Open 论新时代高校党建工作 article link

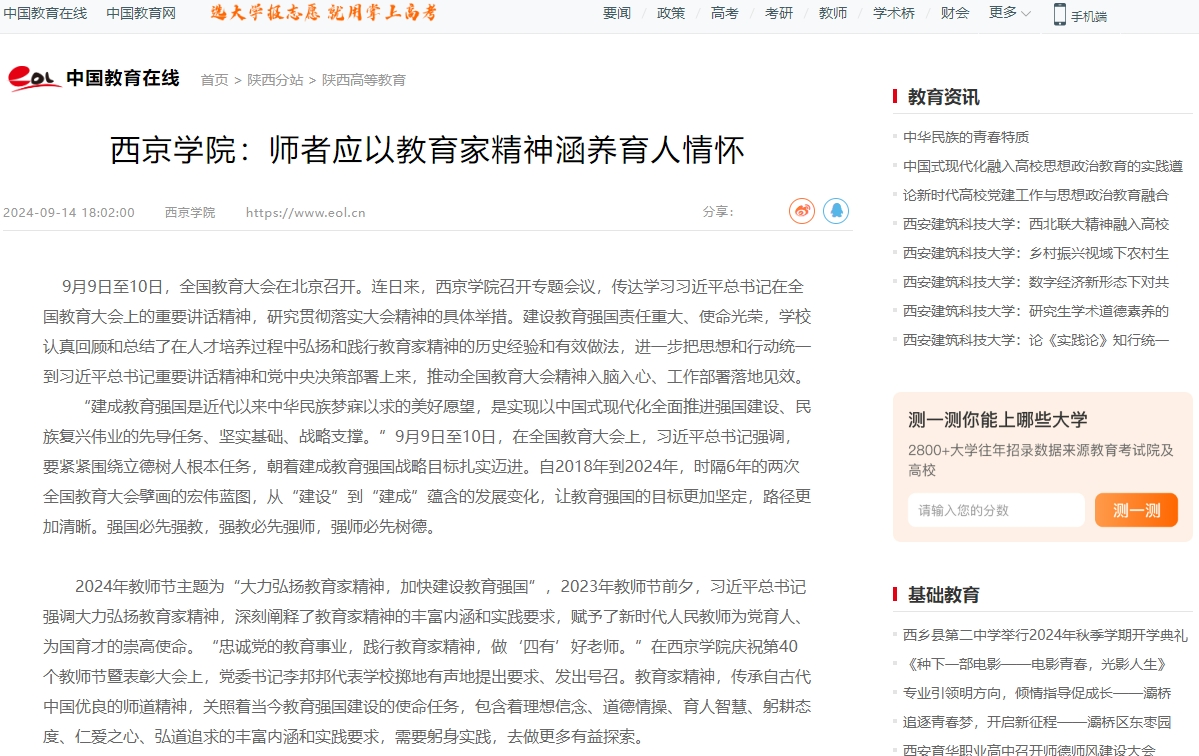1035,195
